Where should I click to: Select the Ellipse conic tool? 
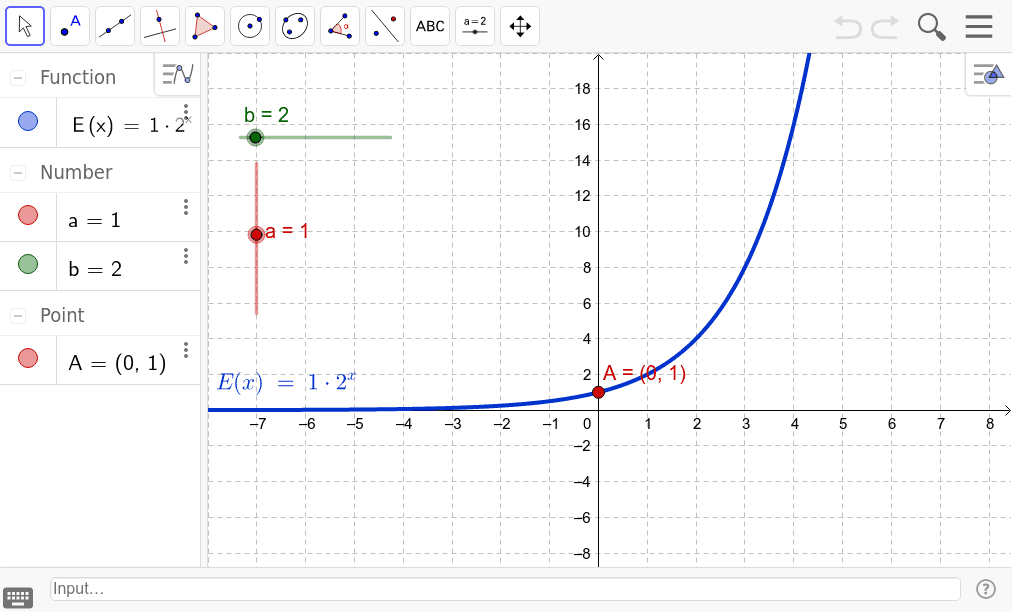point(295,26)
